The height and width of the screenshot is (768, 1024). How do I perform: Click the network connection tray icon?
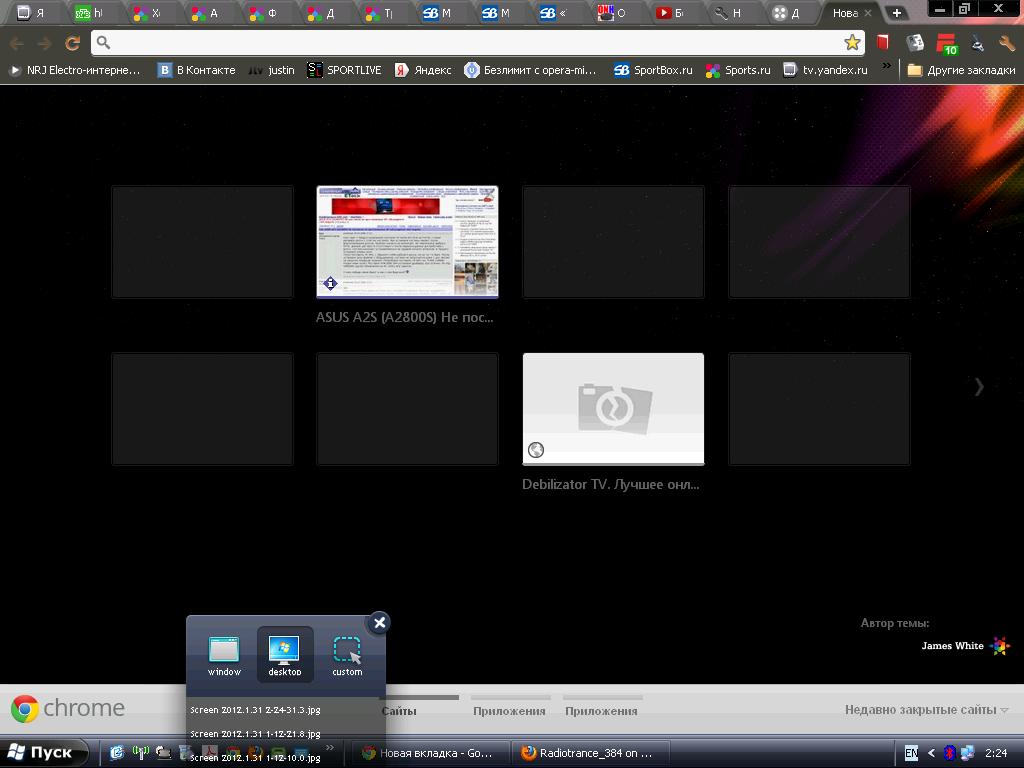click(x=967, y=754)
